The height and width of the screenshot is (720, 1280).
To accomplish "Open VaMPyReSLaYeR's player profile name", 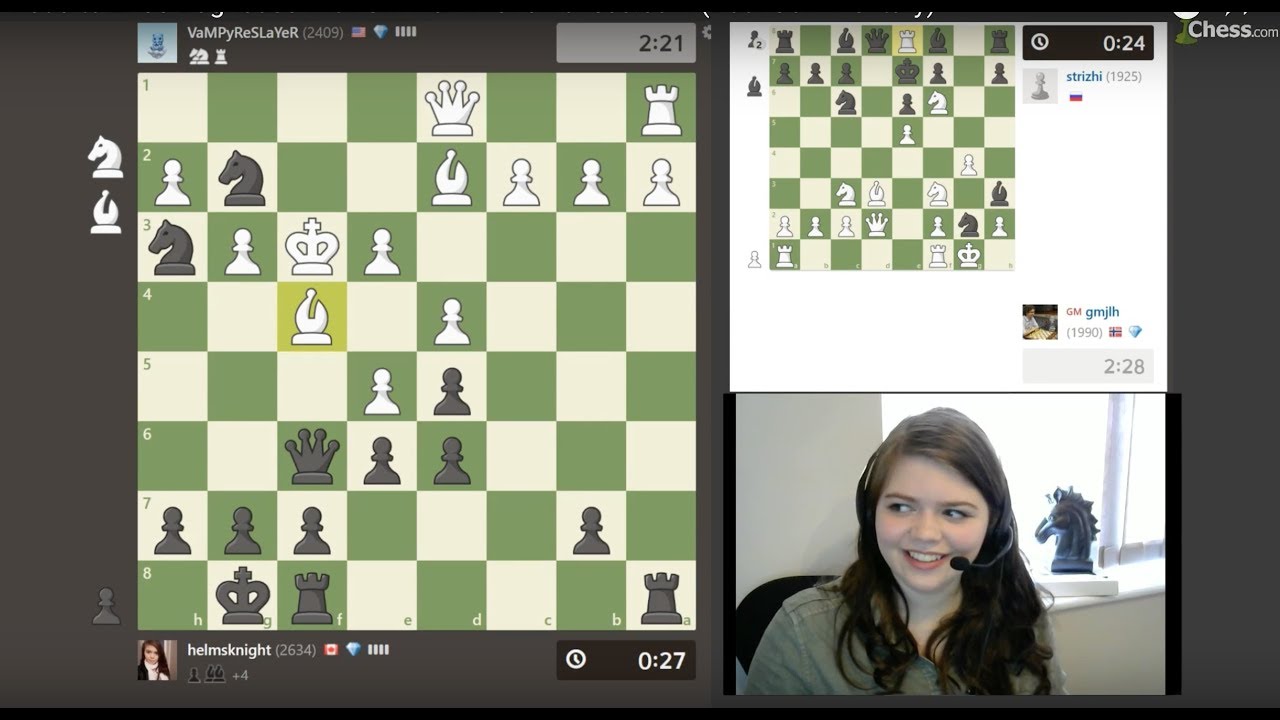I will (243, 32).
